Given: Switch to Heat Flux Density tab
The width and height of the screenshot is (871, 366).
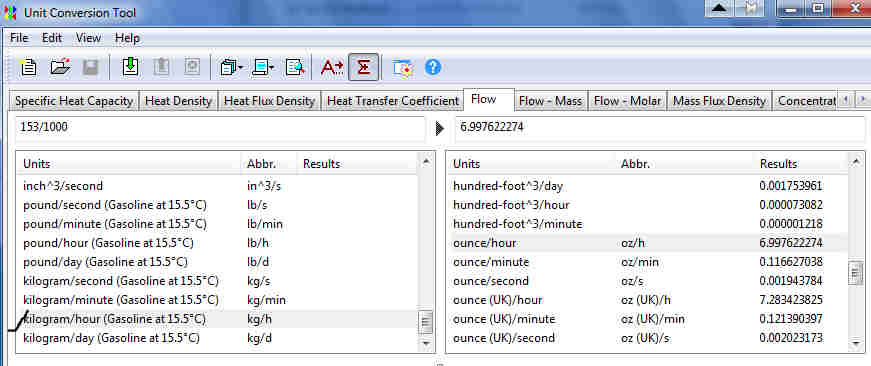Looking at the screenshot, I should pyautogui.click(x=269, y=101).
